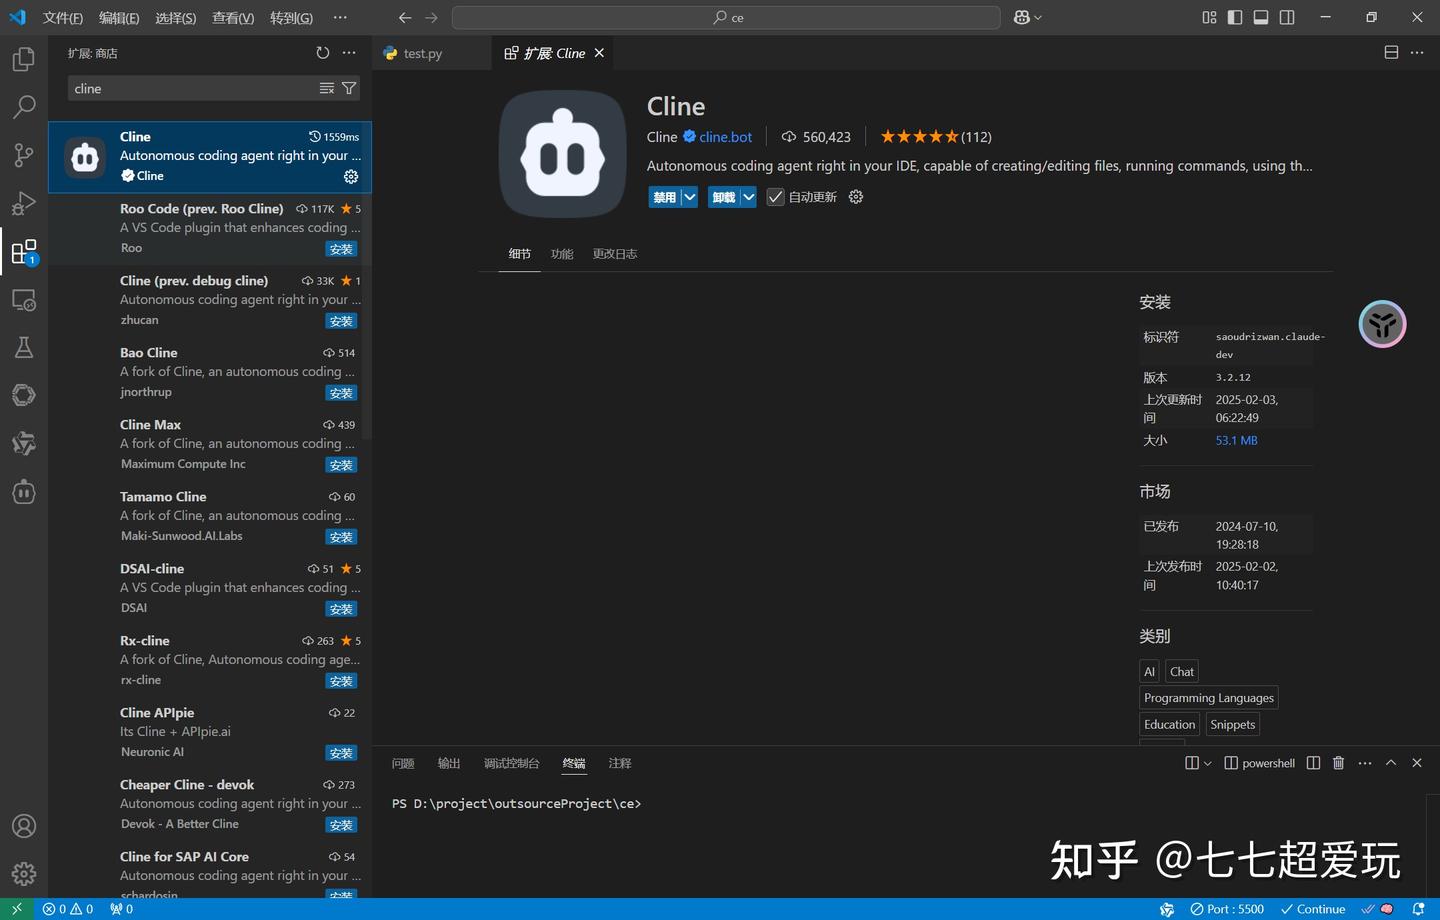Maximize the terminal panel size
The width and height of the screenshot is (1440, 920).
pos(1391,763)
